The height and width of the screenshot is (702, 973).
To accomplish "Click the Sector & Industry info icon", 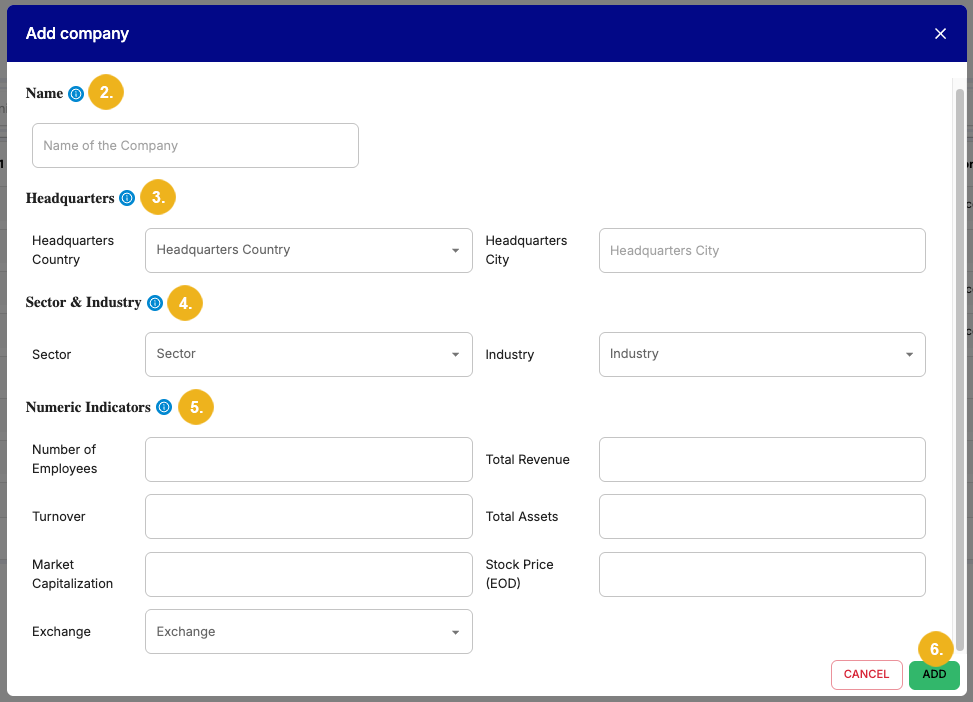I will [x=154, y=303].
